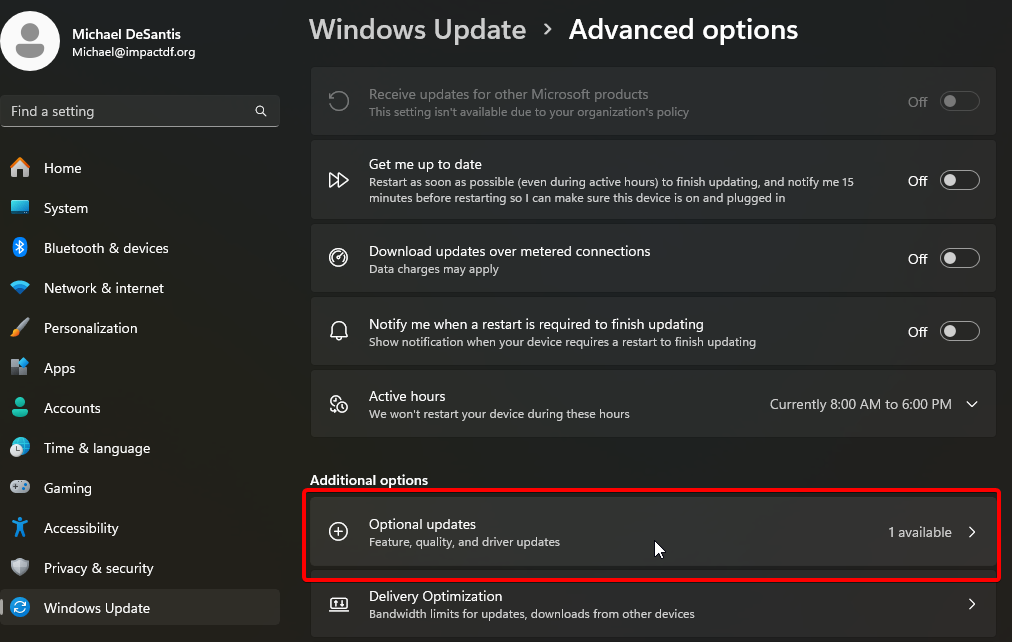The width and height of the screenshot is (1012, 642).
Task: Click the Accessibility figure icon
Action: coord(20,528)
